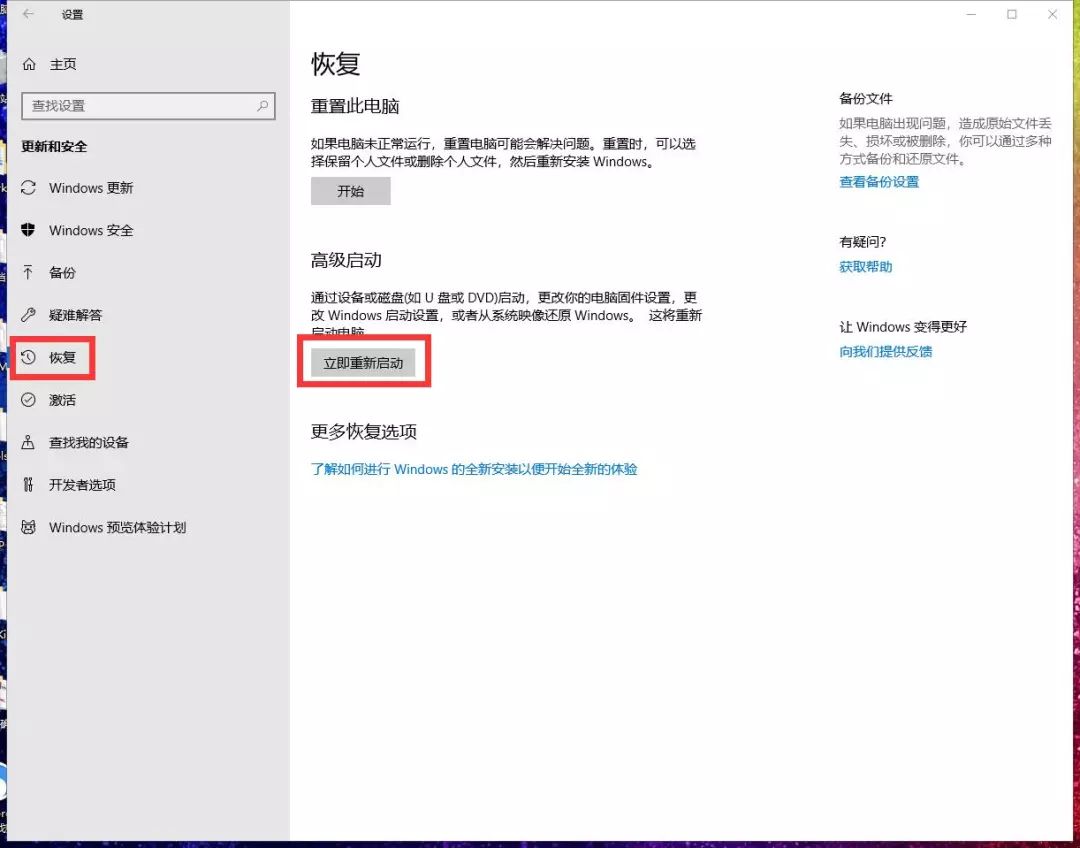Close the Settings window

click(x=1052, y=14)
